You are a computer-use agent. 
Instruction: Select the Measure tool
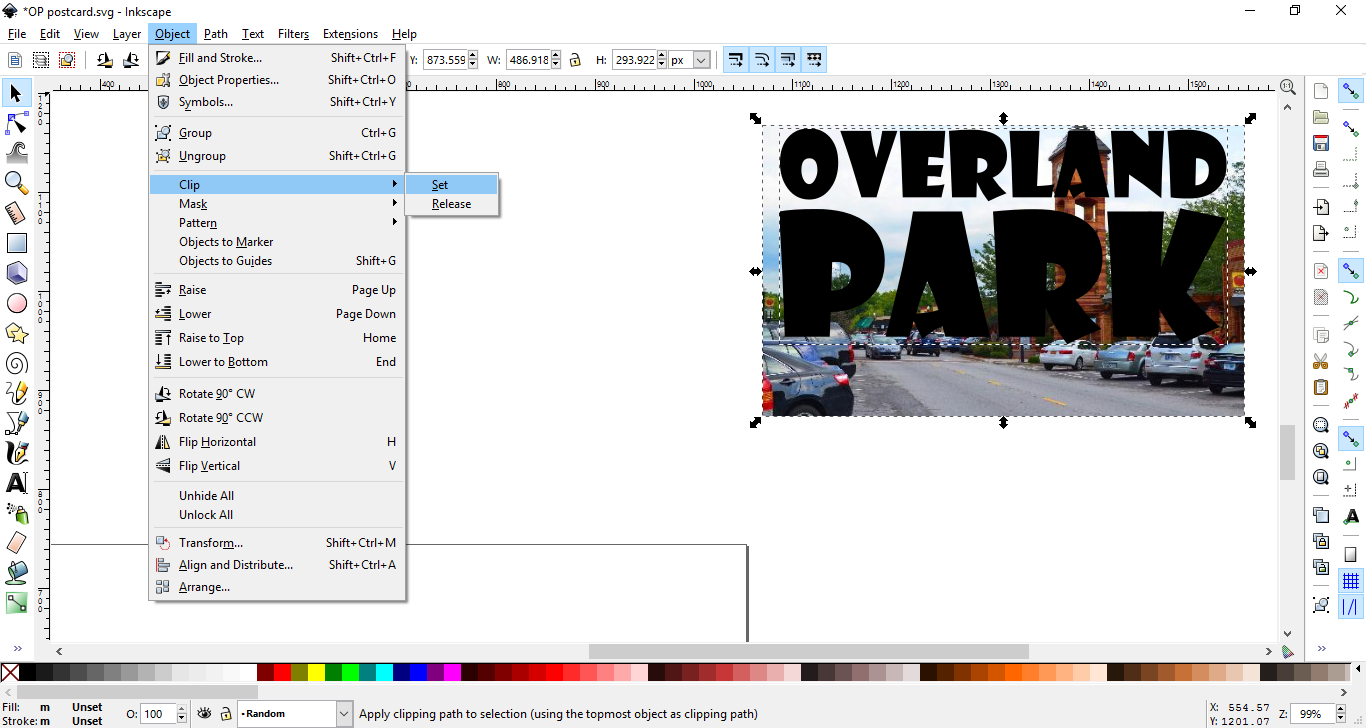[x=16, y=213]
